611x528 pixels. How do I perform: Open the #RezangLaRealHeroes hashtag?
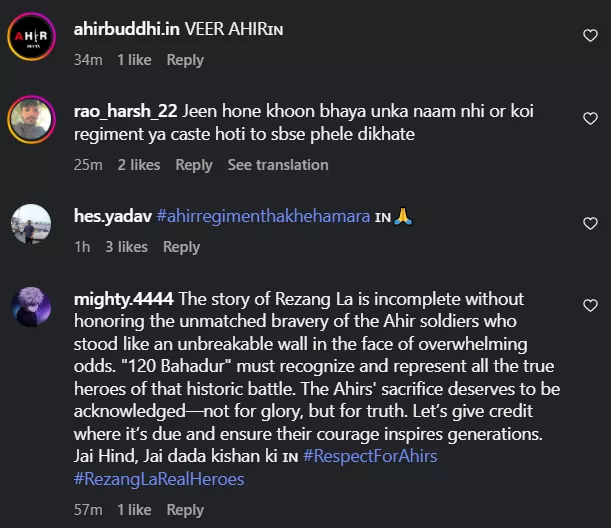[159, 479]
